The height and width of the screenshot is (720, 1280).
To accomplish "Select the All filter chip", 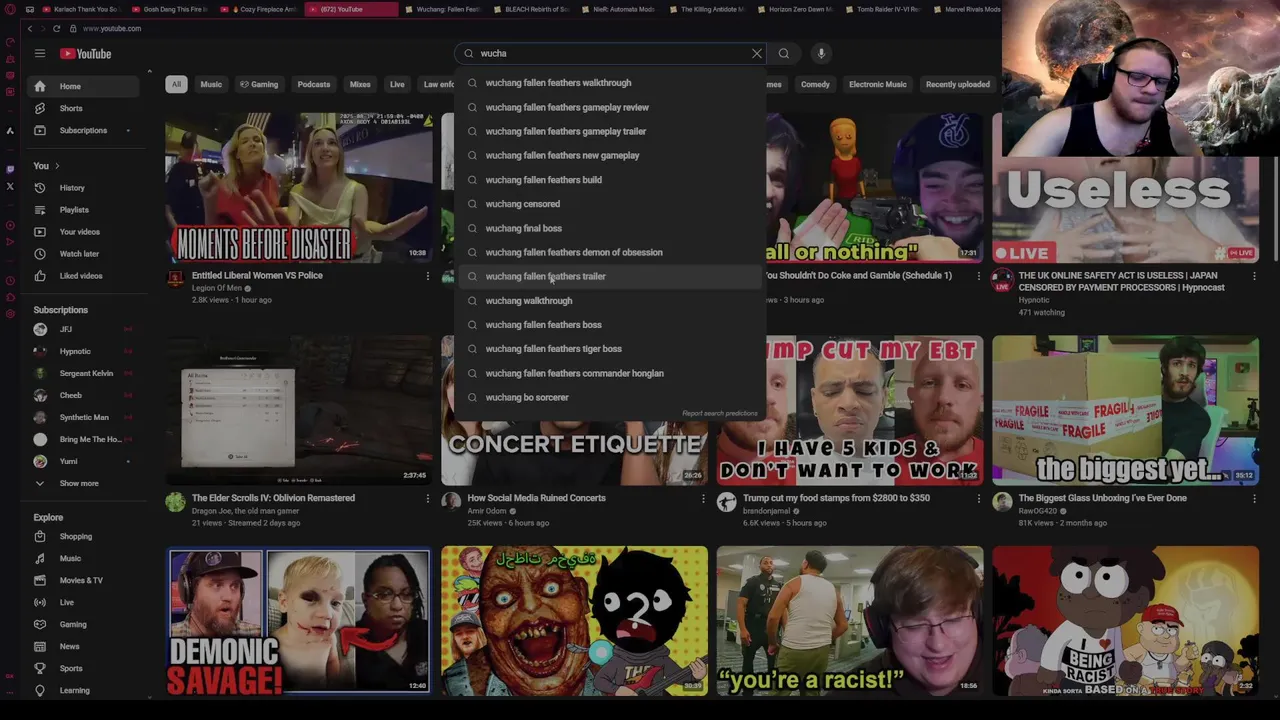I will (176, 84).
